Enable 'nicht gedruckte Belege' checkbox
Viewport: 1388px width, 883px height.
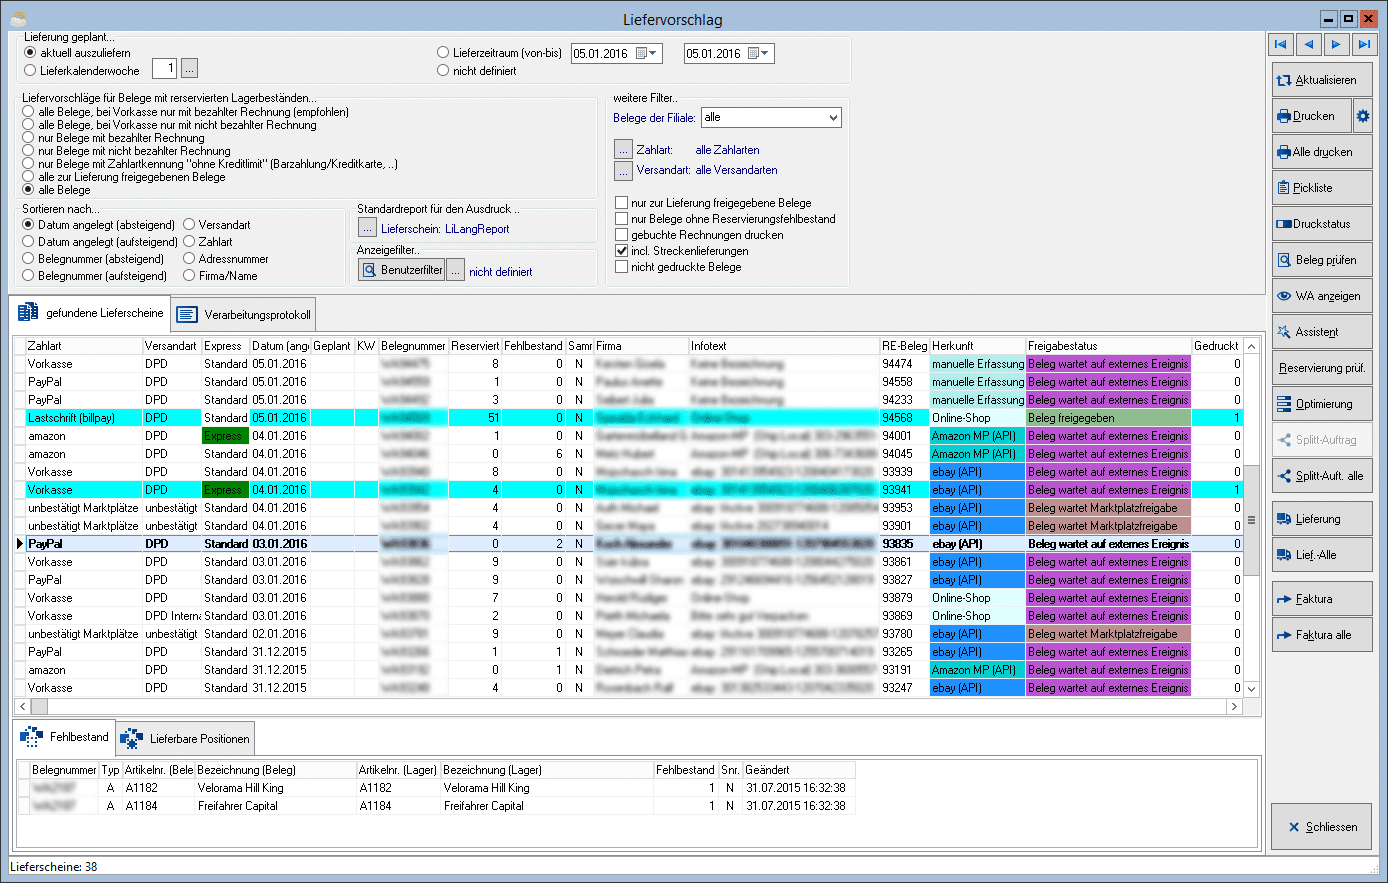622,267
